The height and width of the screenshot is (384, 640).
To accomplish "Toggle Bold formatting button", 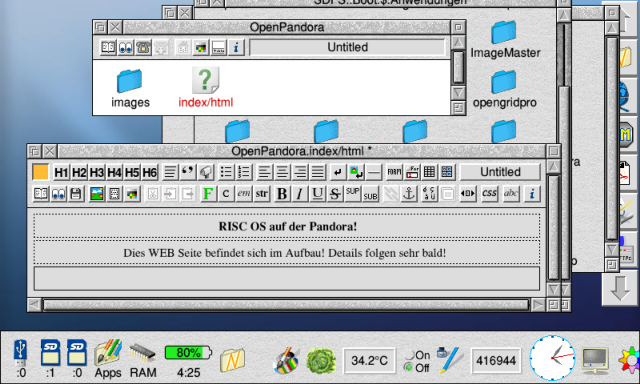I will point(282,194).
